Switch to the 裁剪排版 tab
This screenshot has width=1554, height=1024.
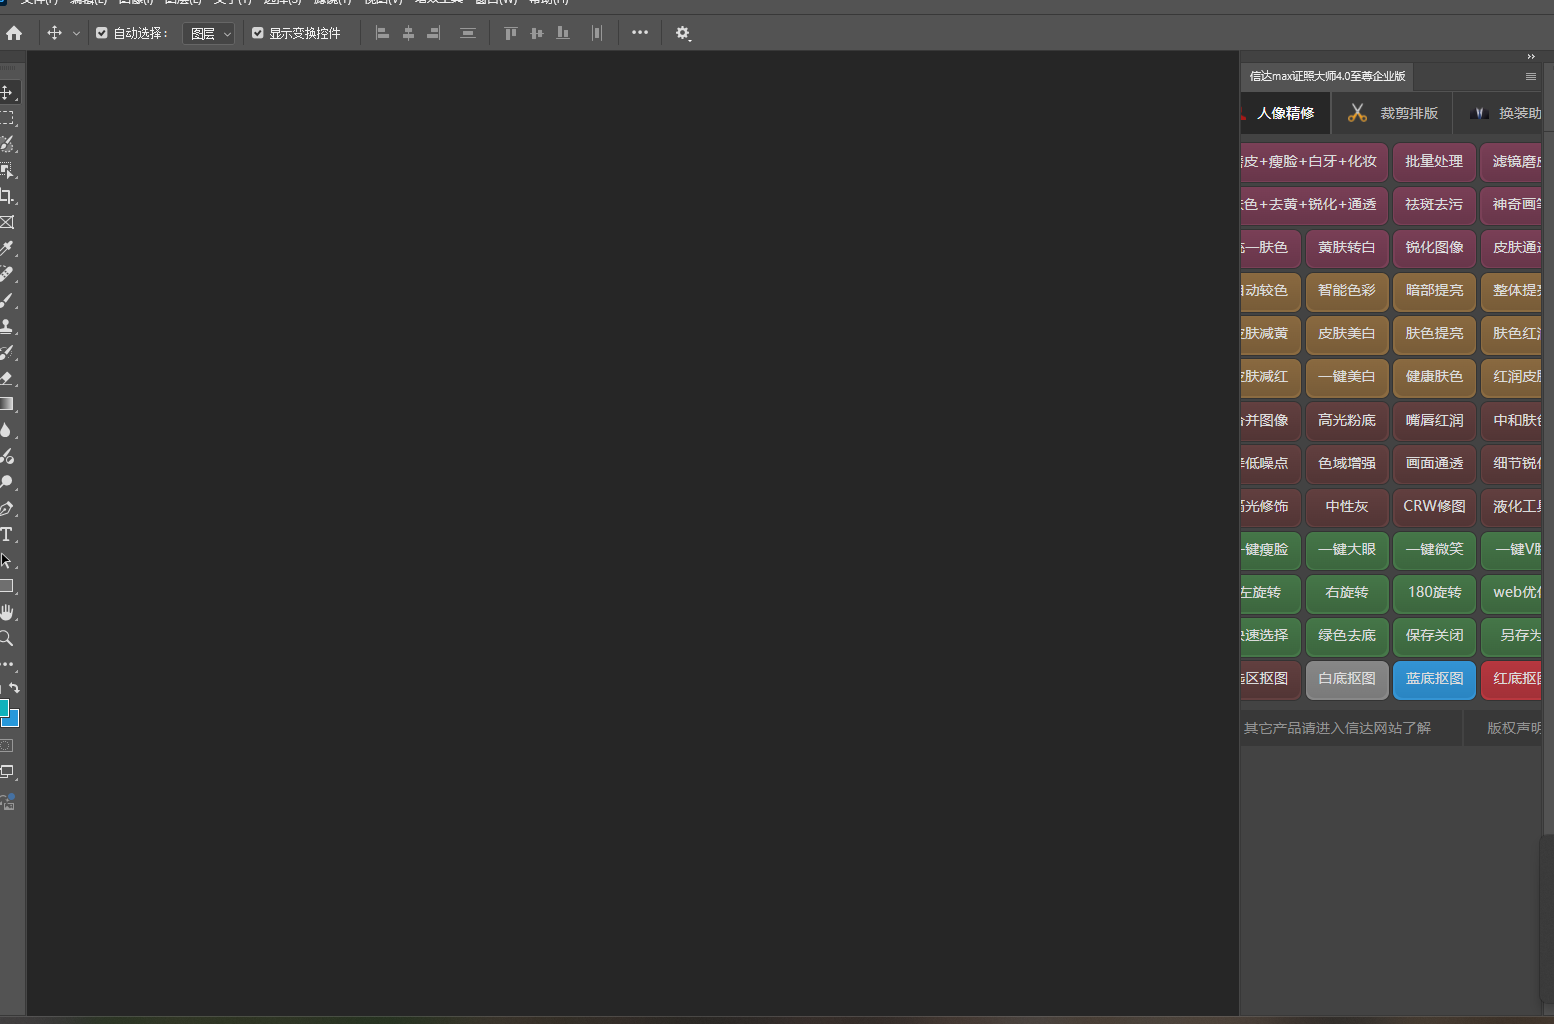1392,113
